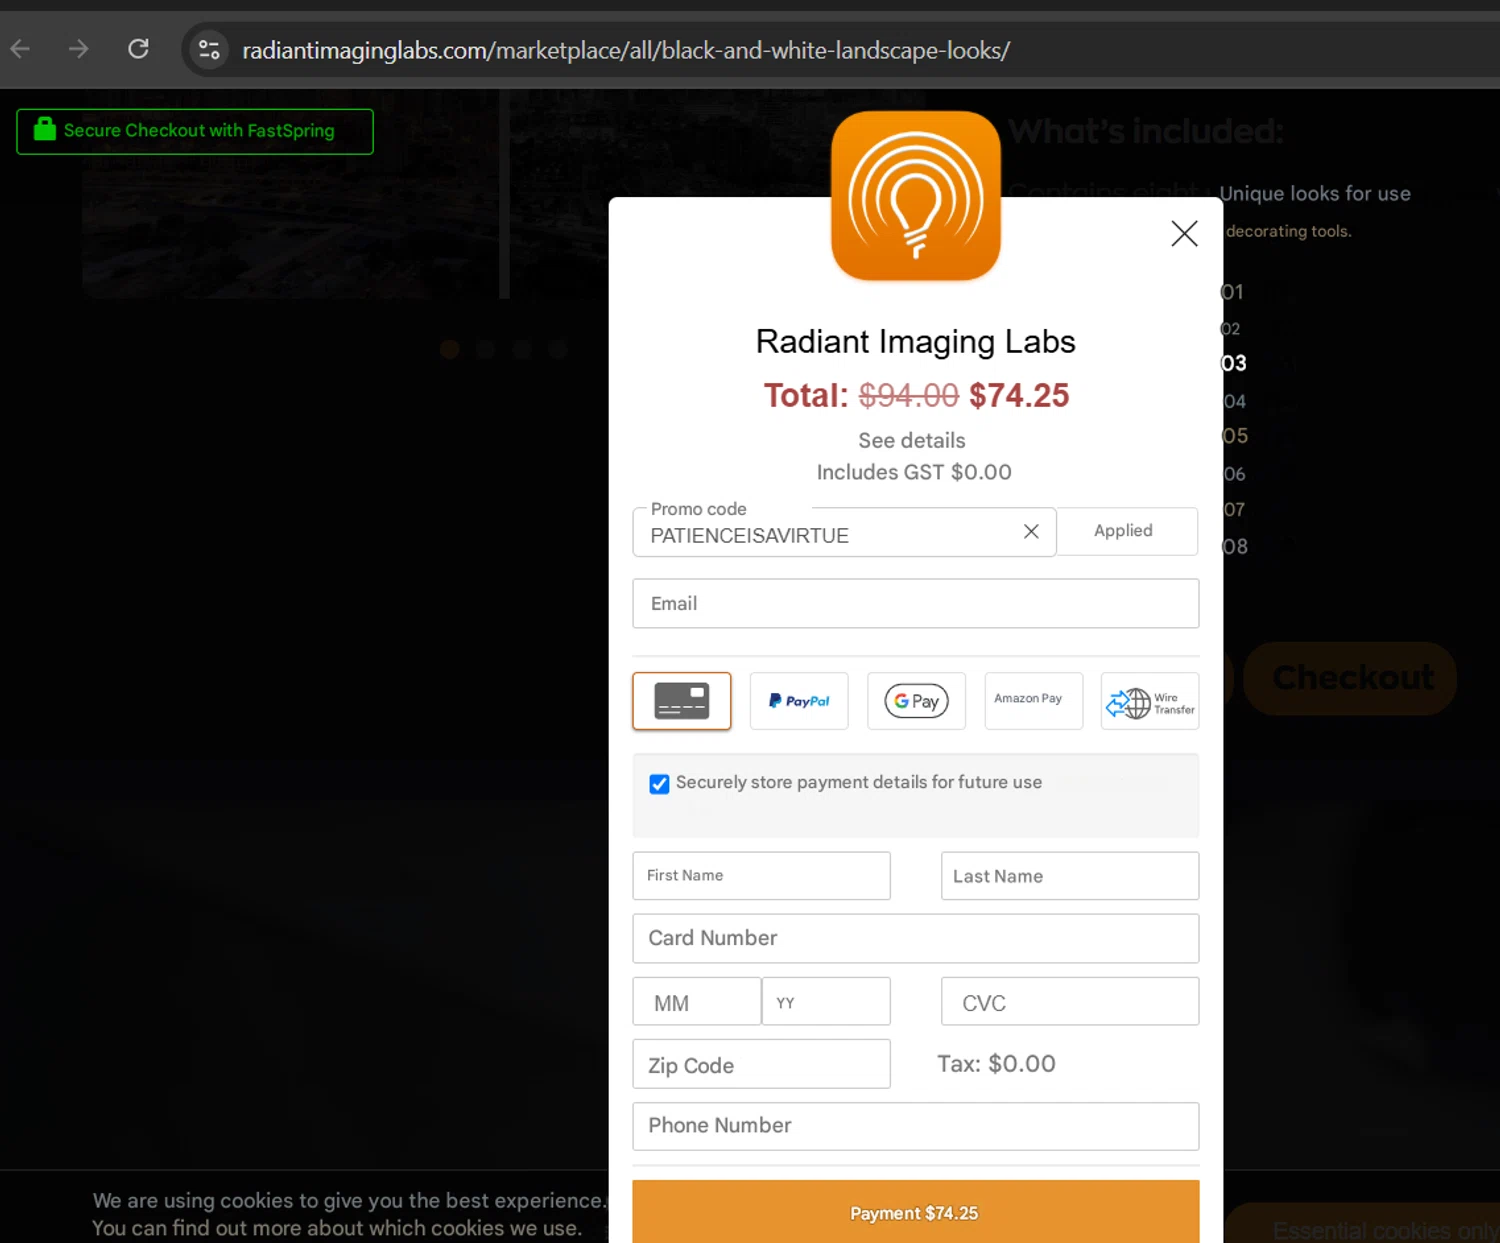The width and height of the screenshot is (1500, 1243).
Task: Click the Payment $74.25 button
Action: coord(916,1212)
